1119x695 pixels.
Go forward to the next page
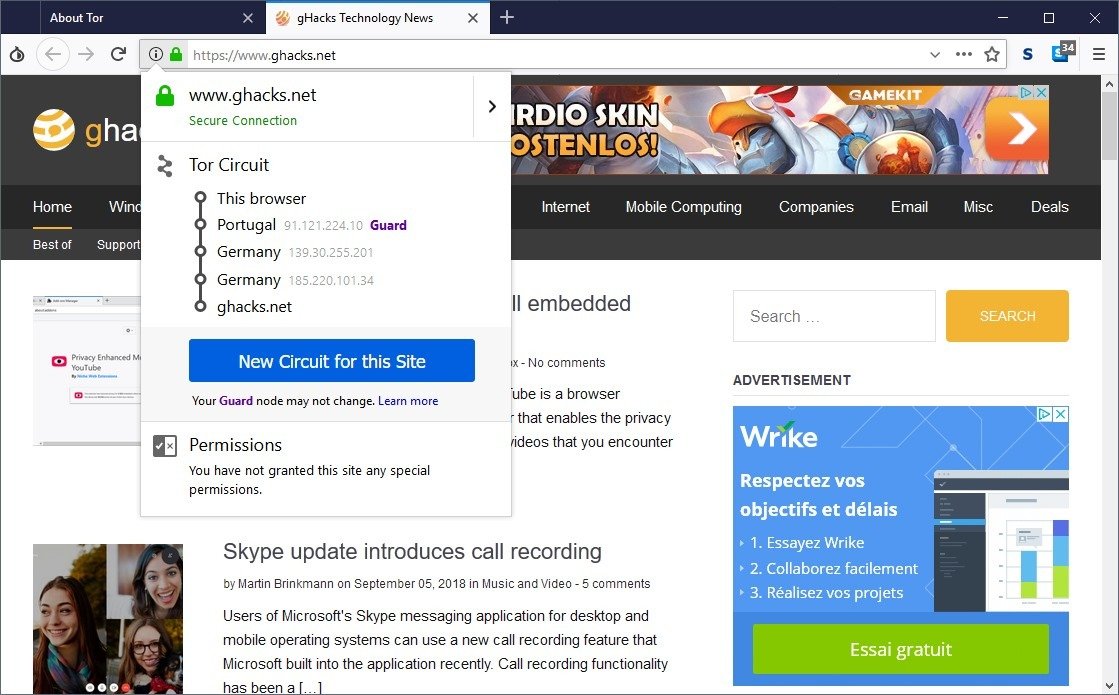[86, 54]
